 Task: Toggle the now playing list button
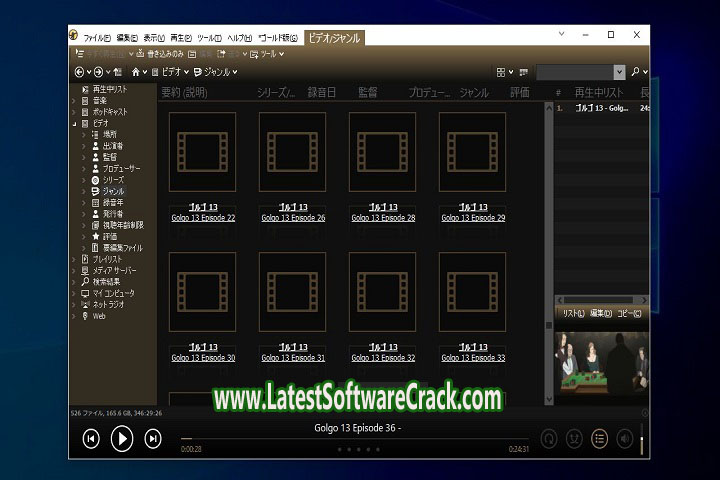click(x=599, y=439)
